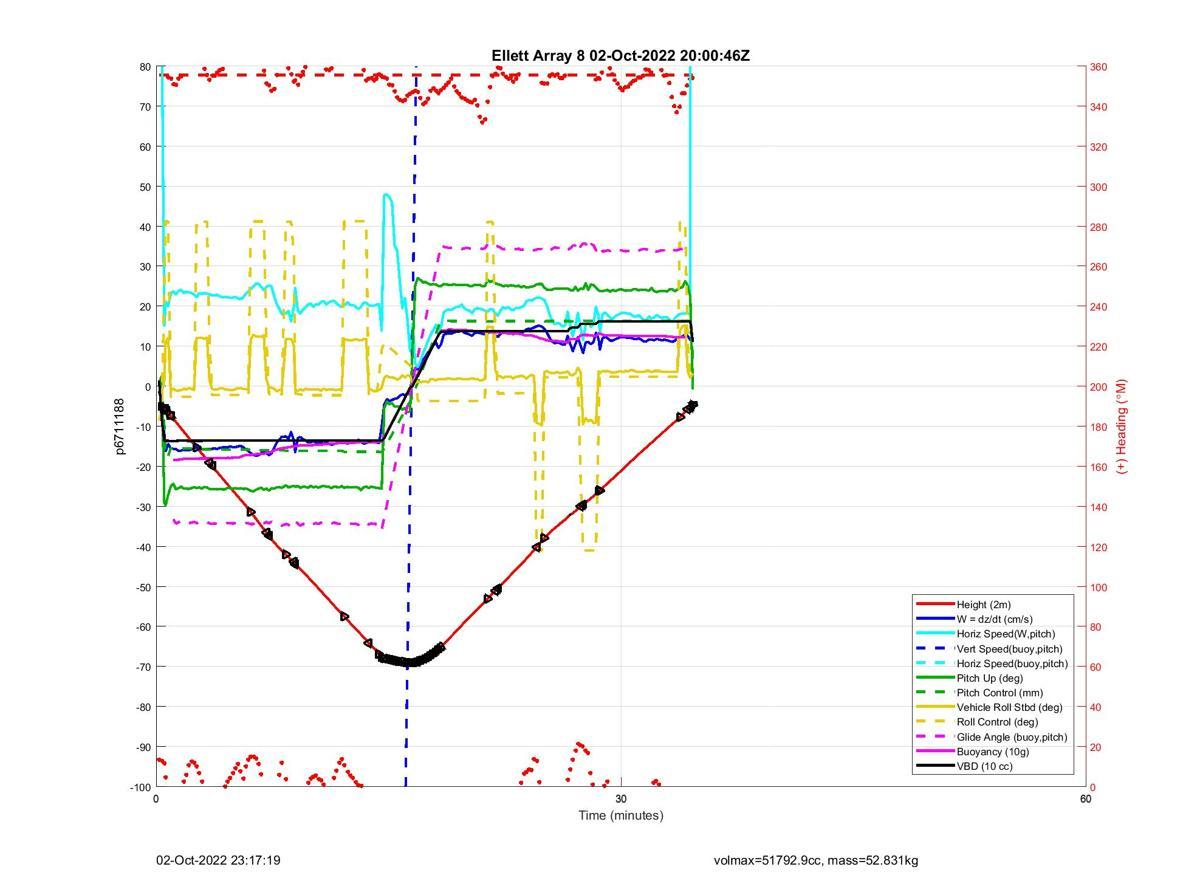Image resolution: width=1200 pixels, height=885 pixels.
Task: Click the timestamp '02-Oct-2022 23:17:19'
Action: coord(218,860)
